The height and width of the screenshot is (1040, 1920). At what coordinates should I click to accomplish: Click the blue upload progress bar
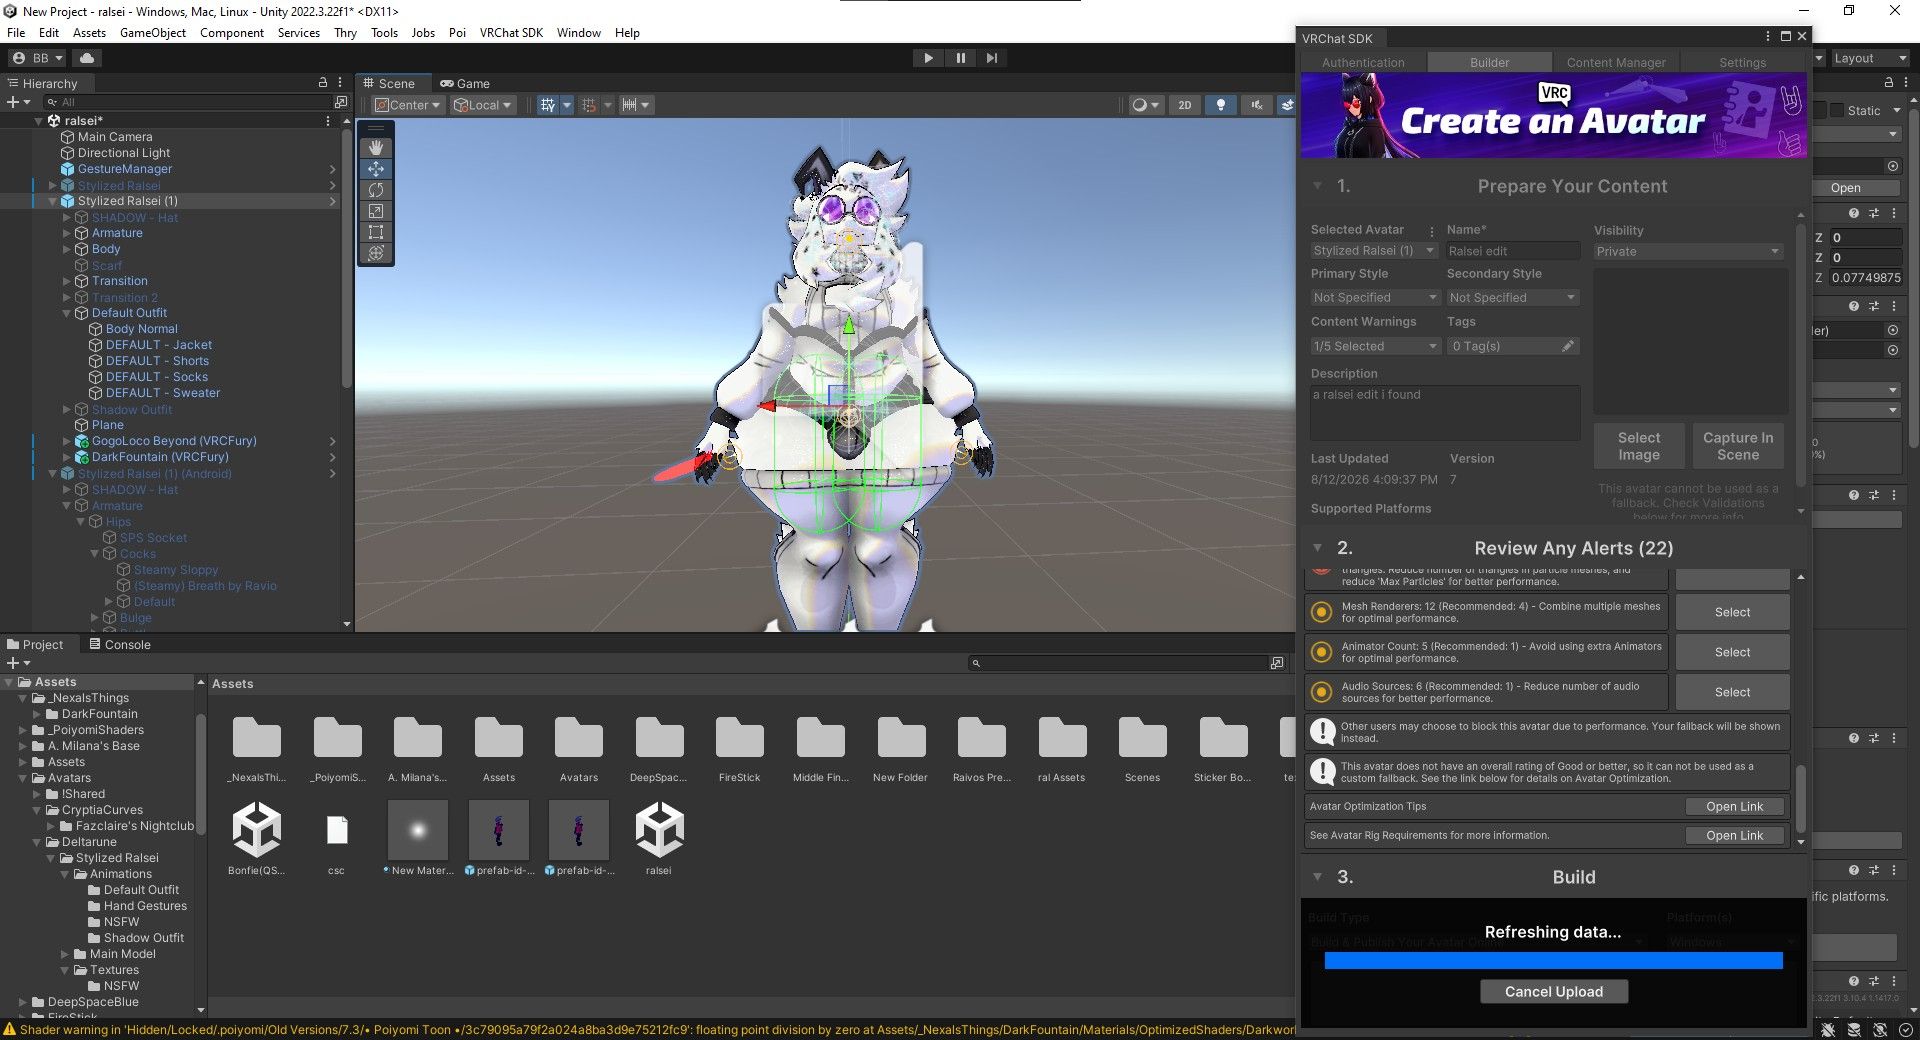(x=1553, y=961)
